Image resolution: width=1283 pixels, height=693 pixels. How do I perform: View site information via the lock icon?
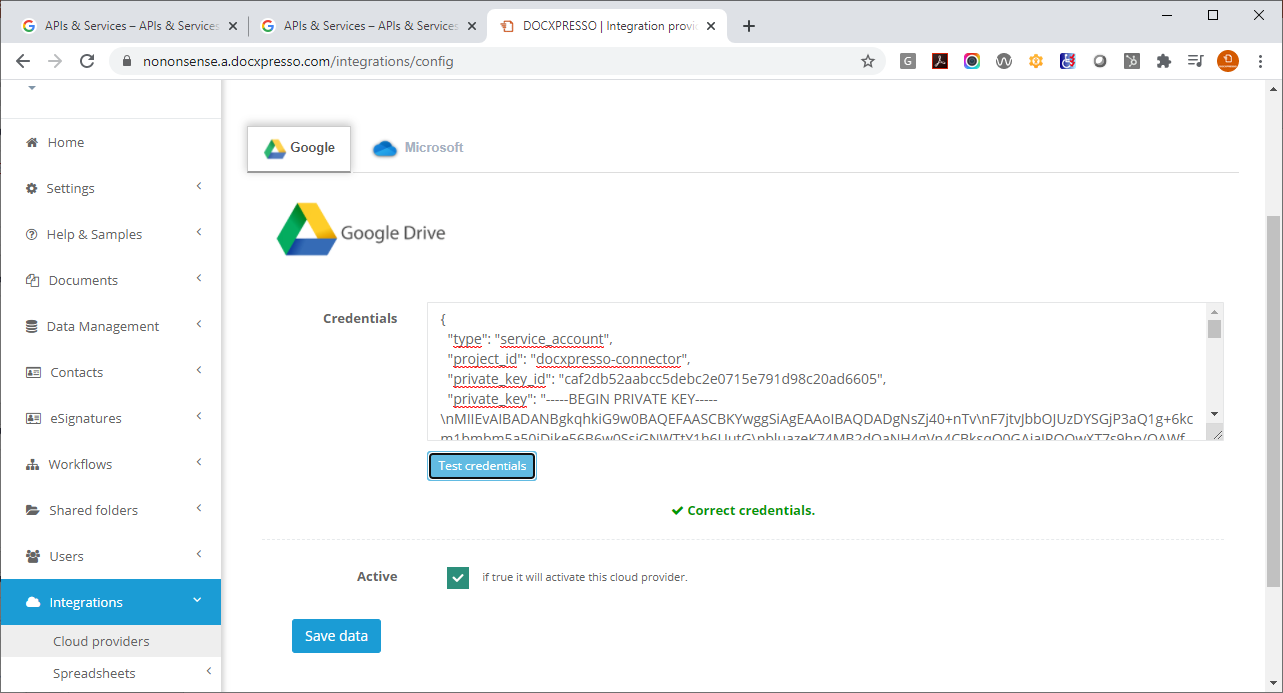tap(126, 61)
